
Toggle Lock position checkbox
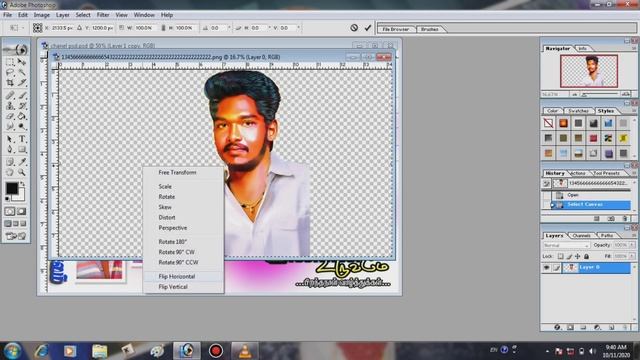pos(578,256)
